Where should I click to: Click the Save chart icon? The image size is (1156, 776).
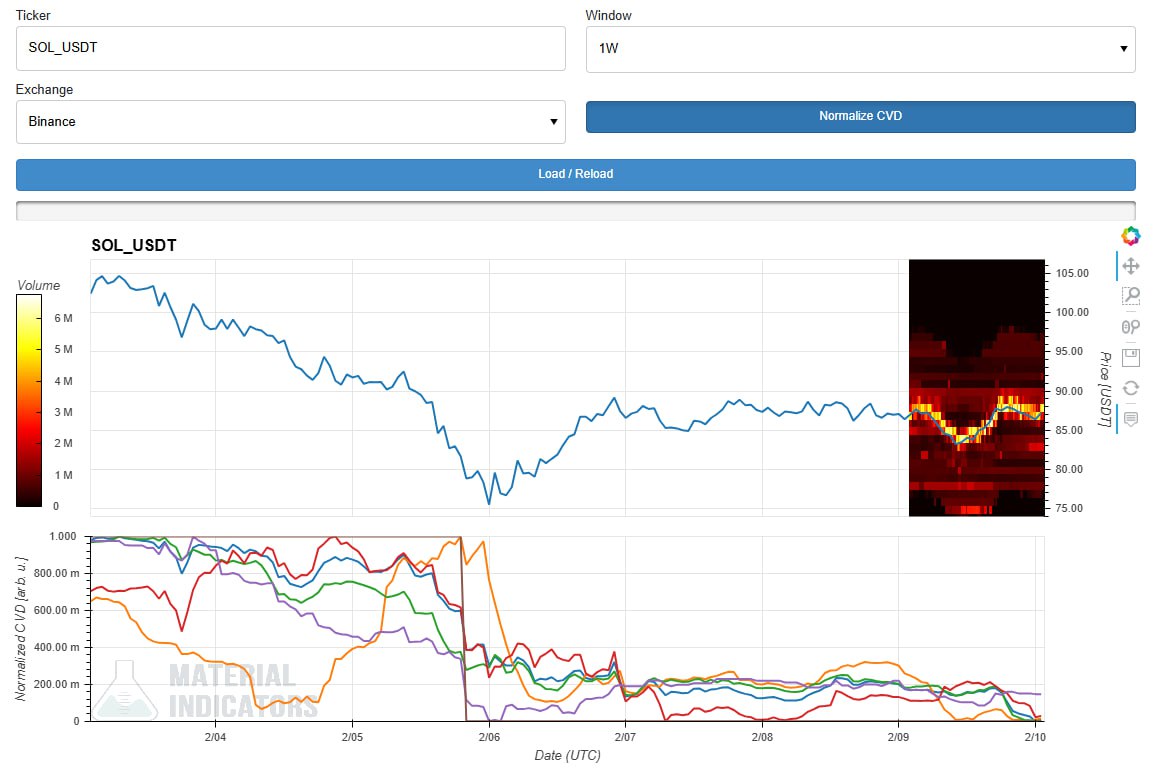click(1130, 357)
